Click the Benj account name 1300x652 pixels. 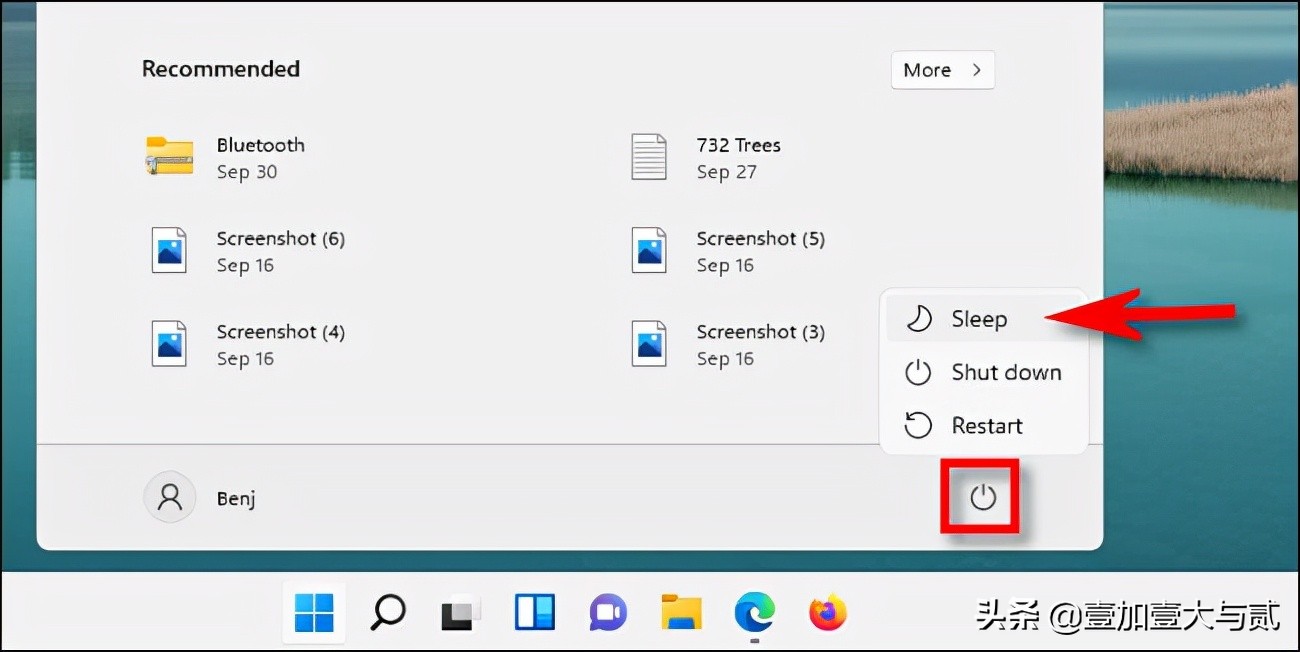[x=237, y=497]
